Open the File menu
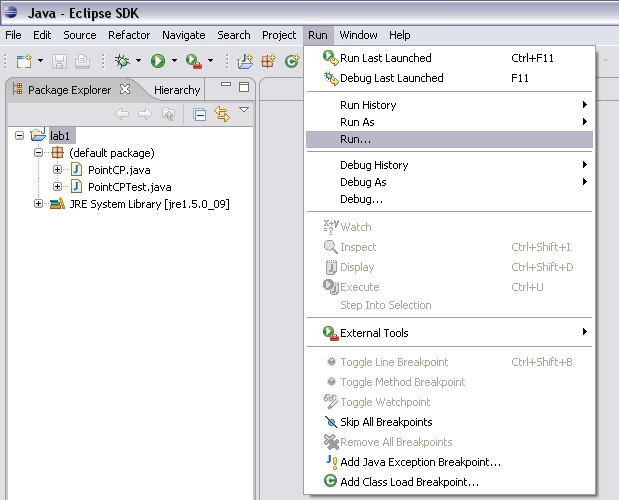Viewport: 619px width, 500px height. click(x=13, y=35)
